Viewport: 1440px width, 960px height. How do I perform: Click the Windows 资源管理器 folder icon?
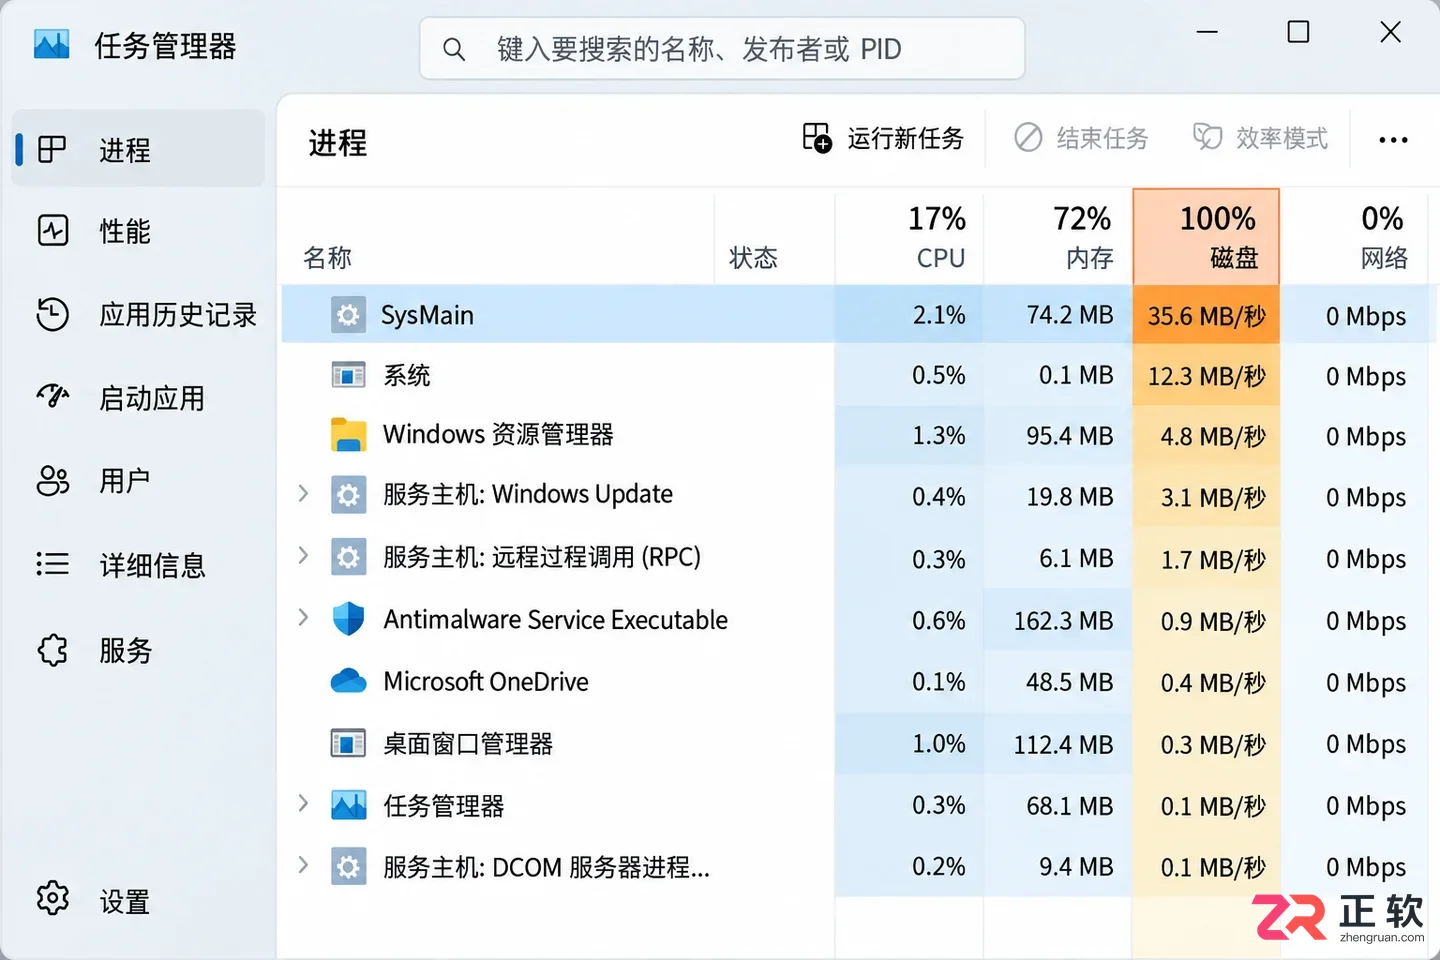click(x=348, y=435)
